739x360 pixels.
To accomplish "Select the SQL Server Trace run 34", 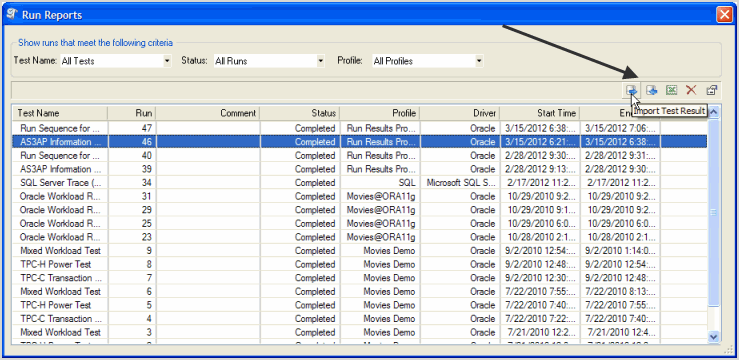I will [360, 182].
